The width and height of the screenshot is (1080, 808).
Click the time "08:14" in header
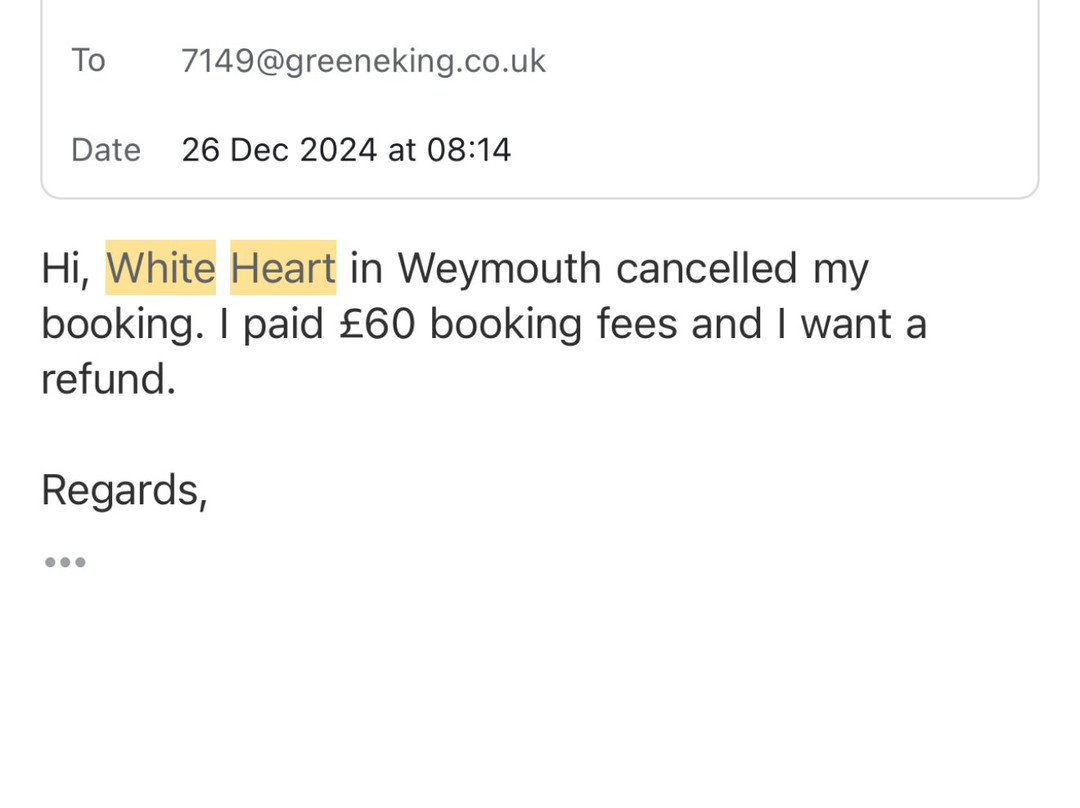[469, 150]
